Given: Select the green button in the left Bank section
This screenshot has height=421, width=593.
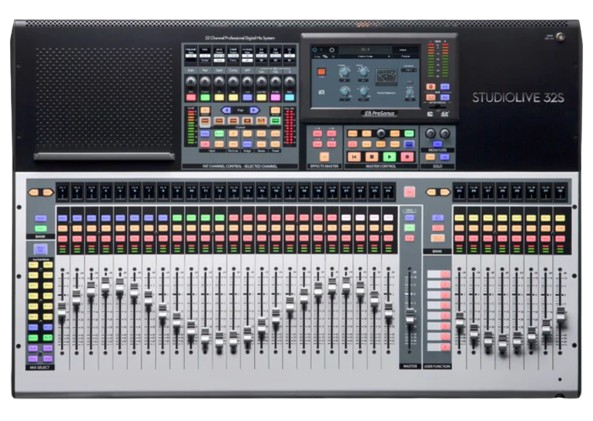Looking at the screenshot, I should (40, 228).
